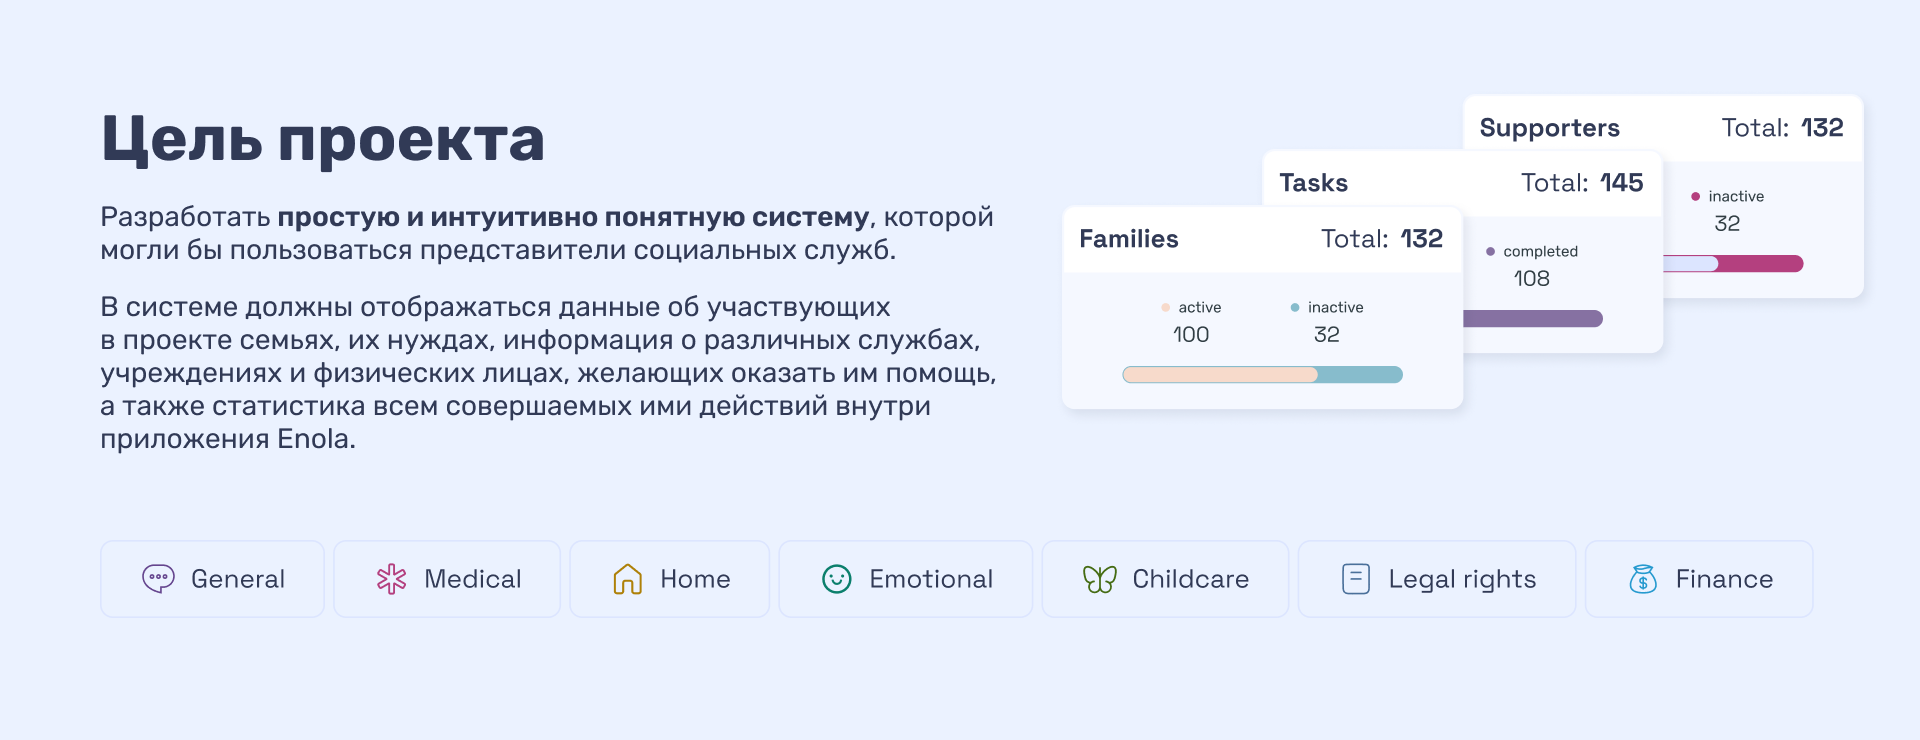The width and height of the screenshot is (1920, 740).
Task: Select the Medical category label
Action: (473, 579)
